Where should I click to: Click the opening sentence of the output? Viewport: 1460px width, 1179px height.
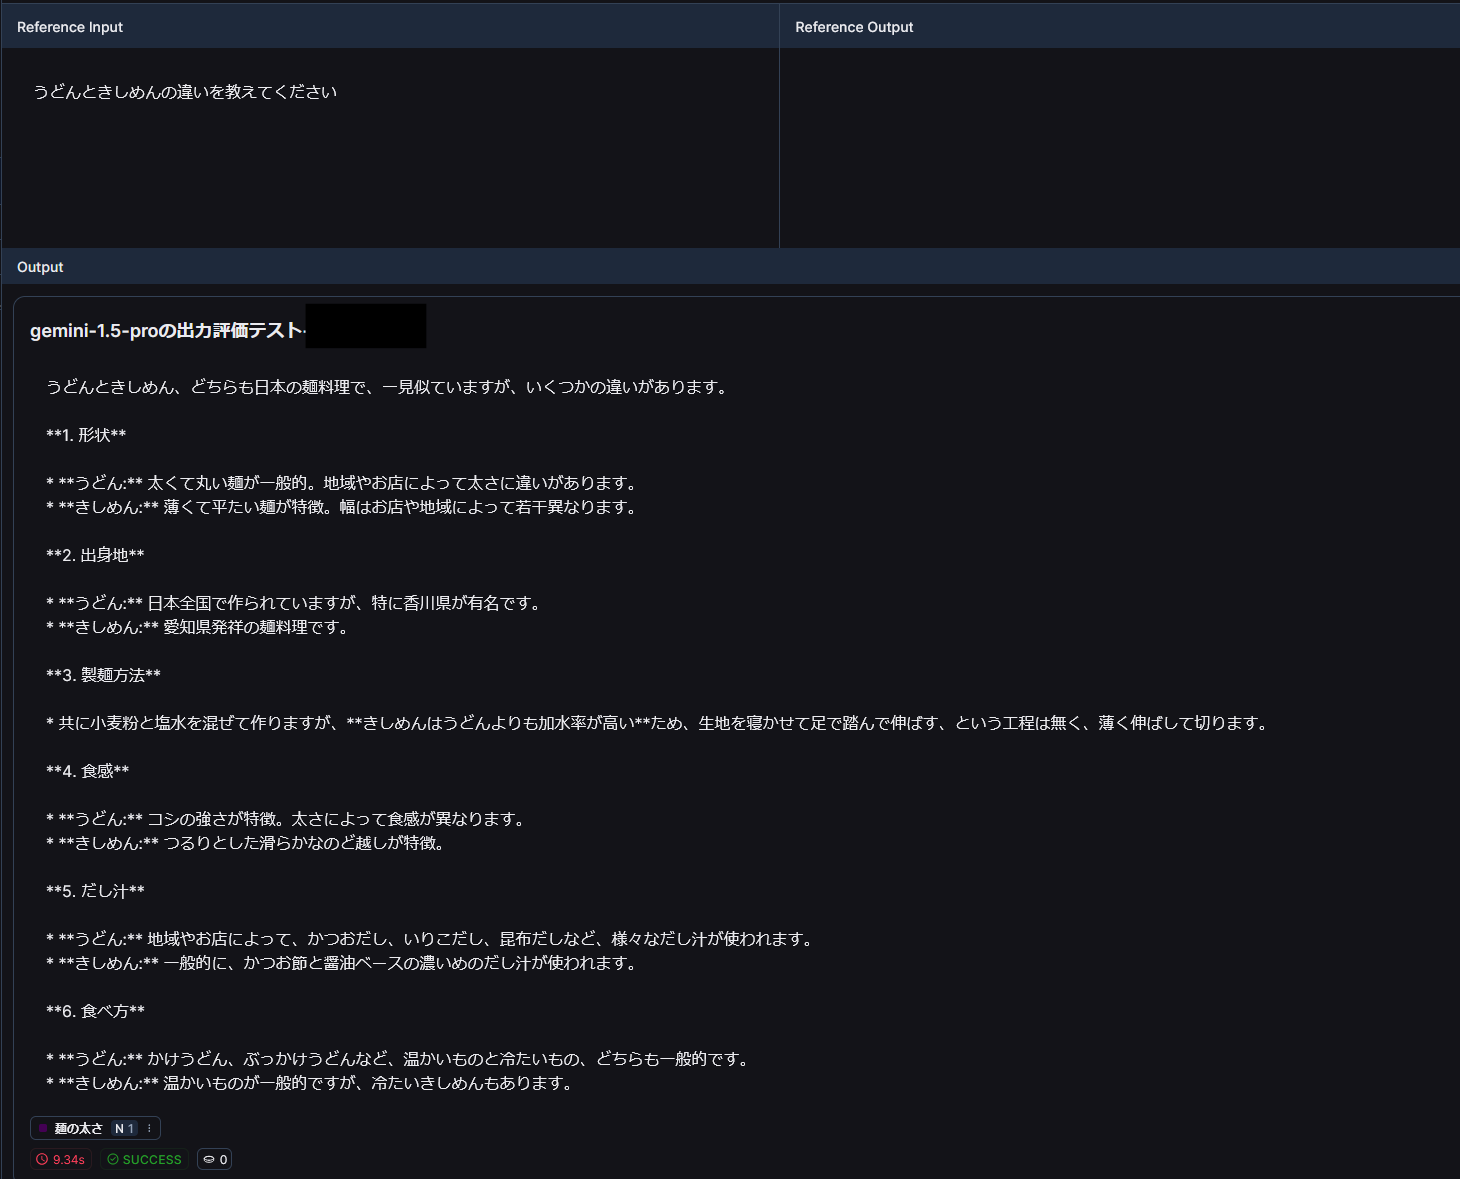(389, 387)
